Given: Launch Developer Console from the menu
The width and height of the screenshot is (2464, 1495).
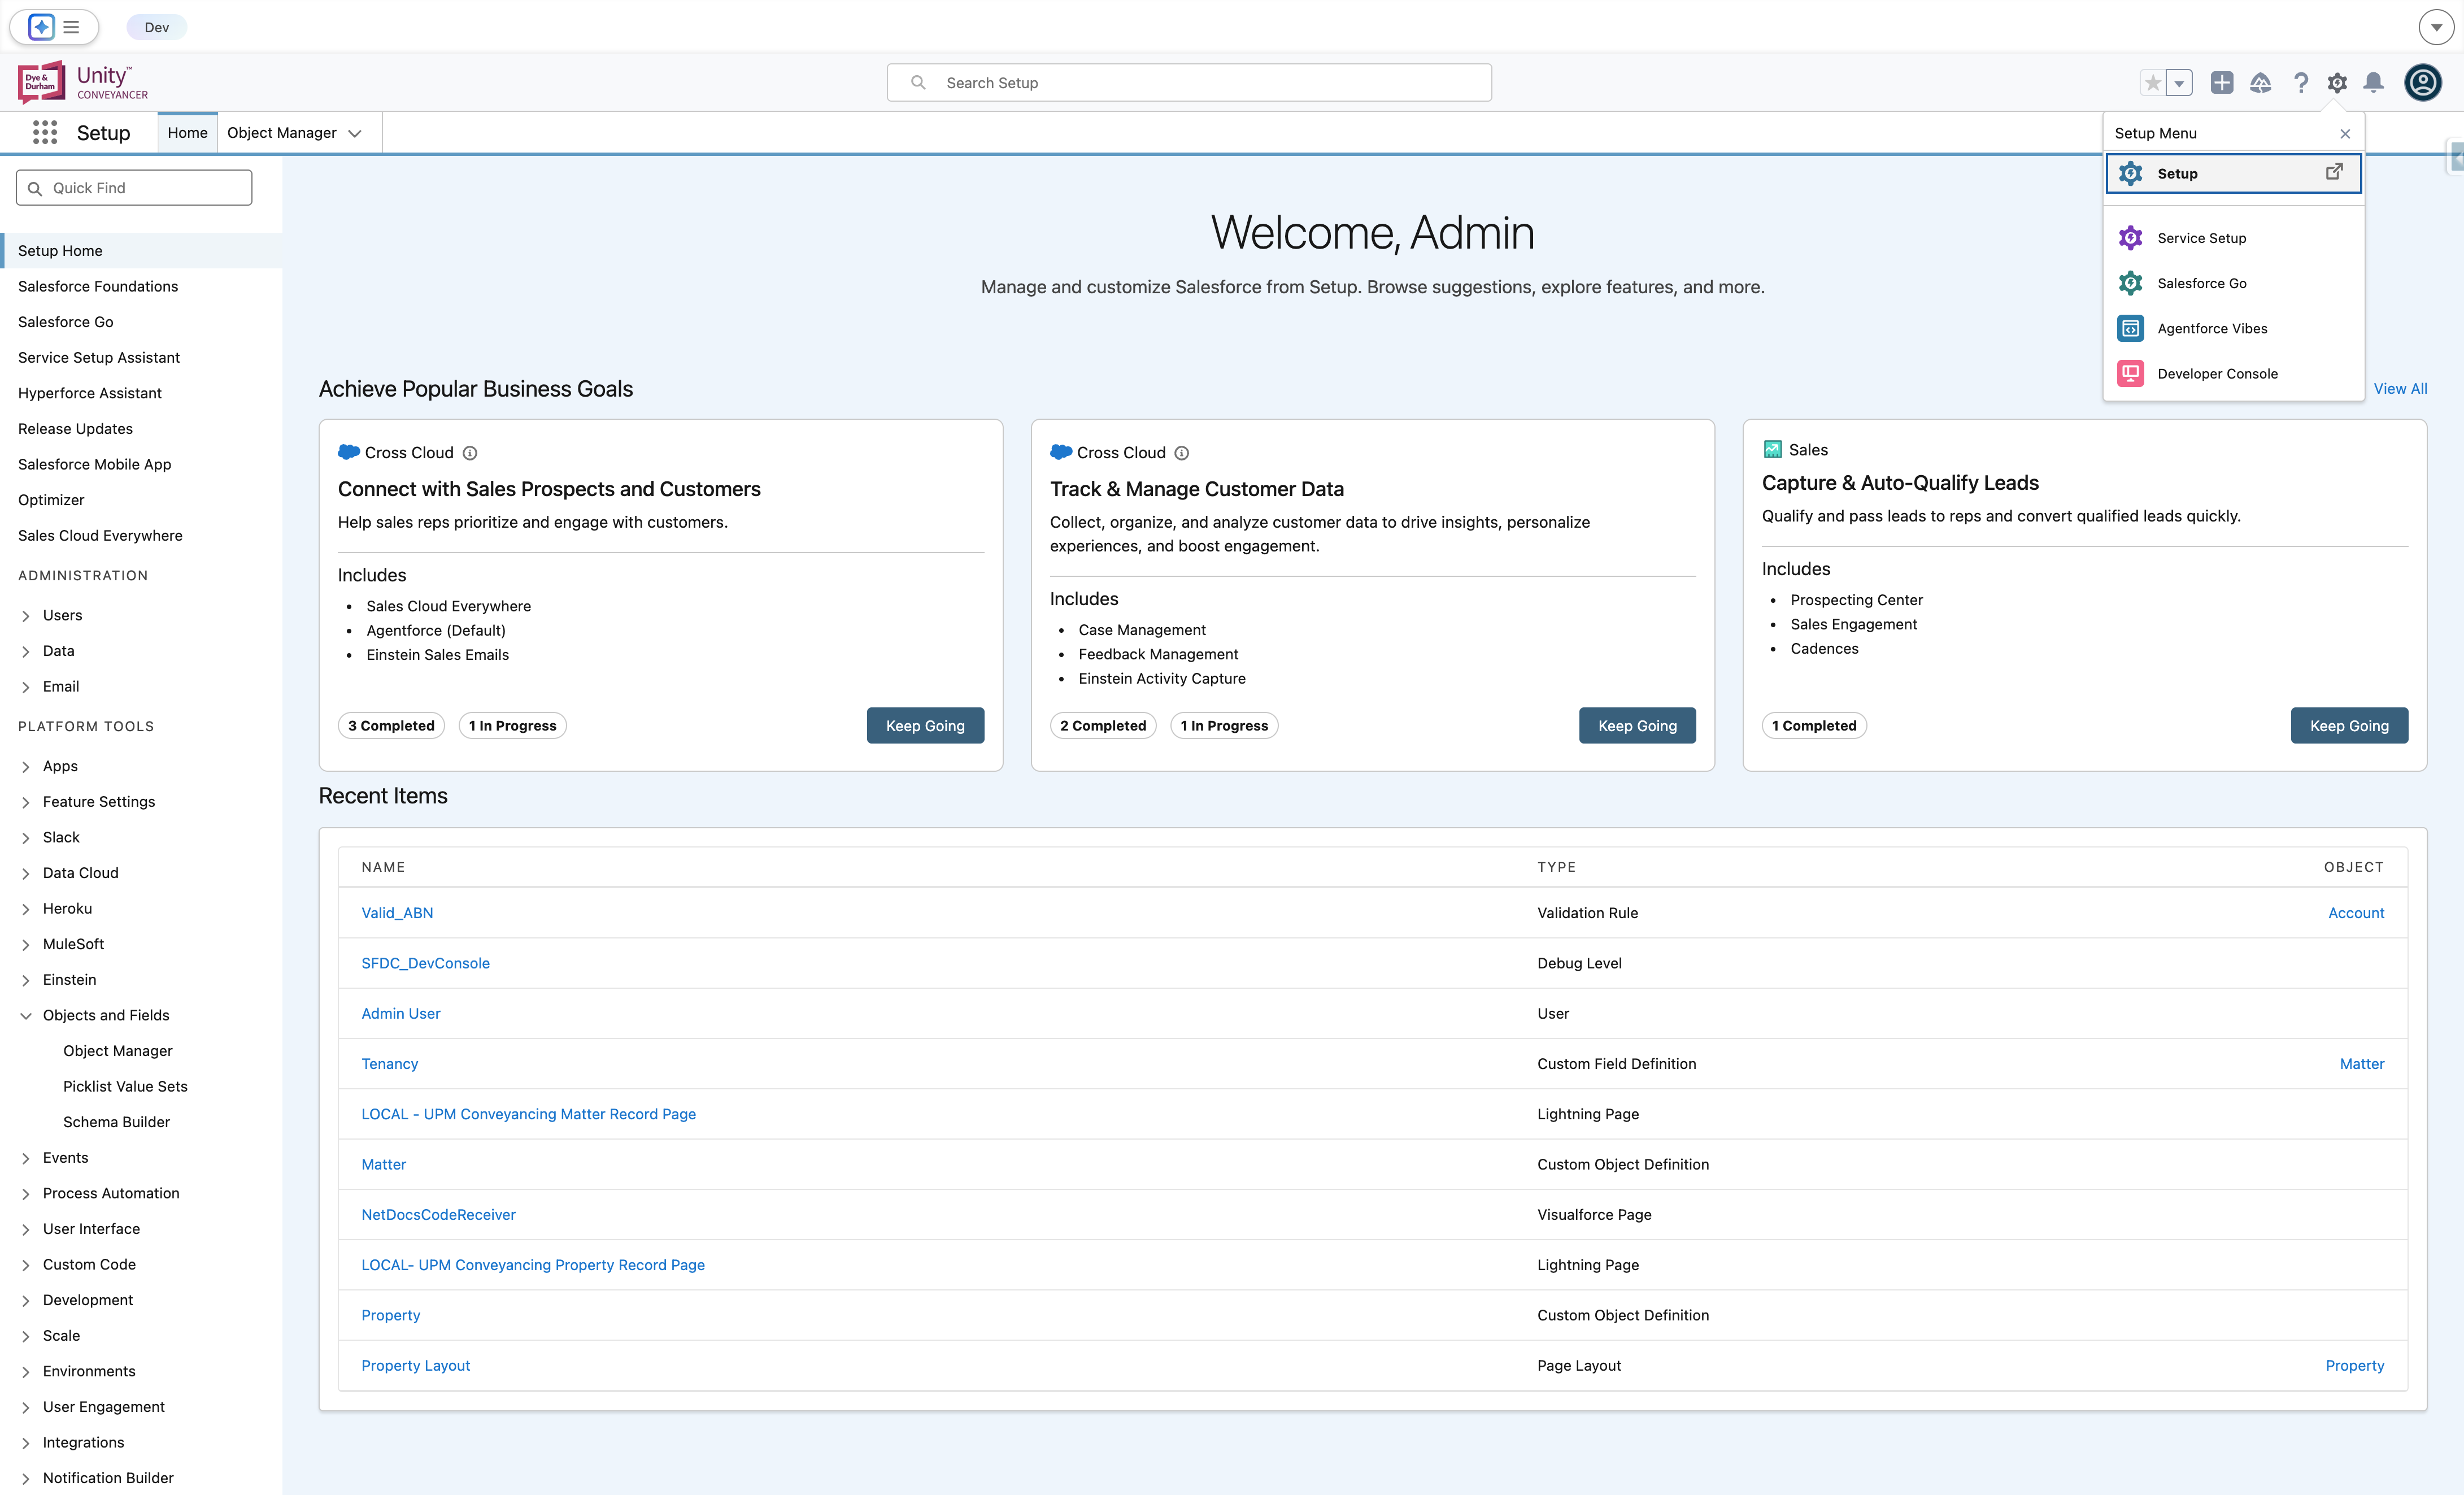Looking at the screenshot, I should click(x=2233, y=373).
